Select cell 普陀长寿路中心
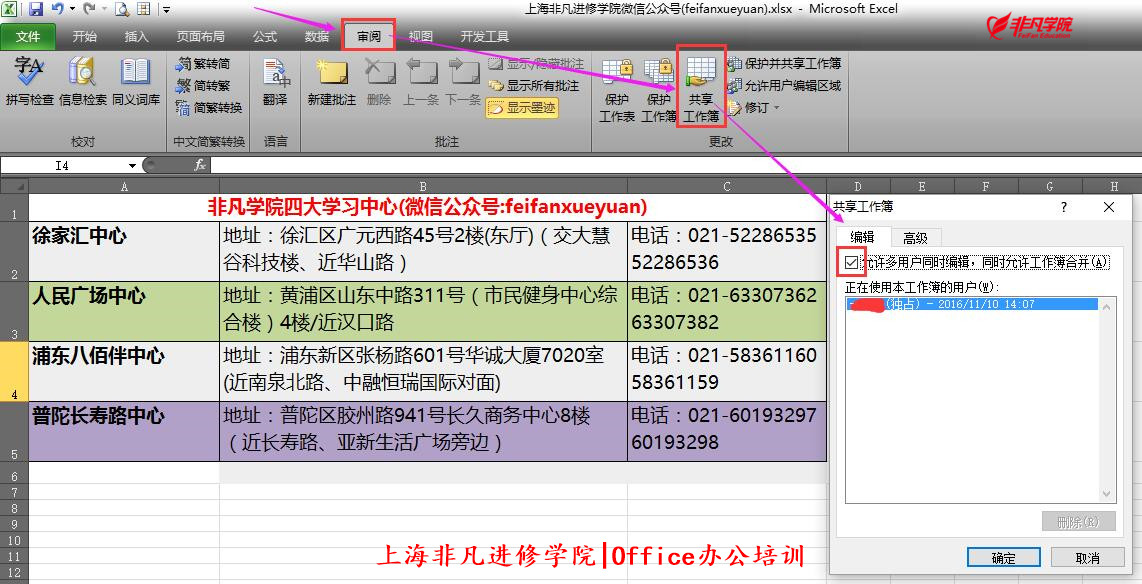Image resolution: width=1142 pixels, height=584 pixels. pyautogui.click(x=124, y=431)
